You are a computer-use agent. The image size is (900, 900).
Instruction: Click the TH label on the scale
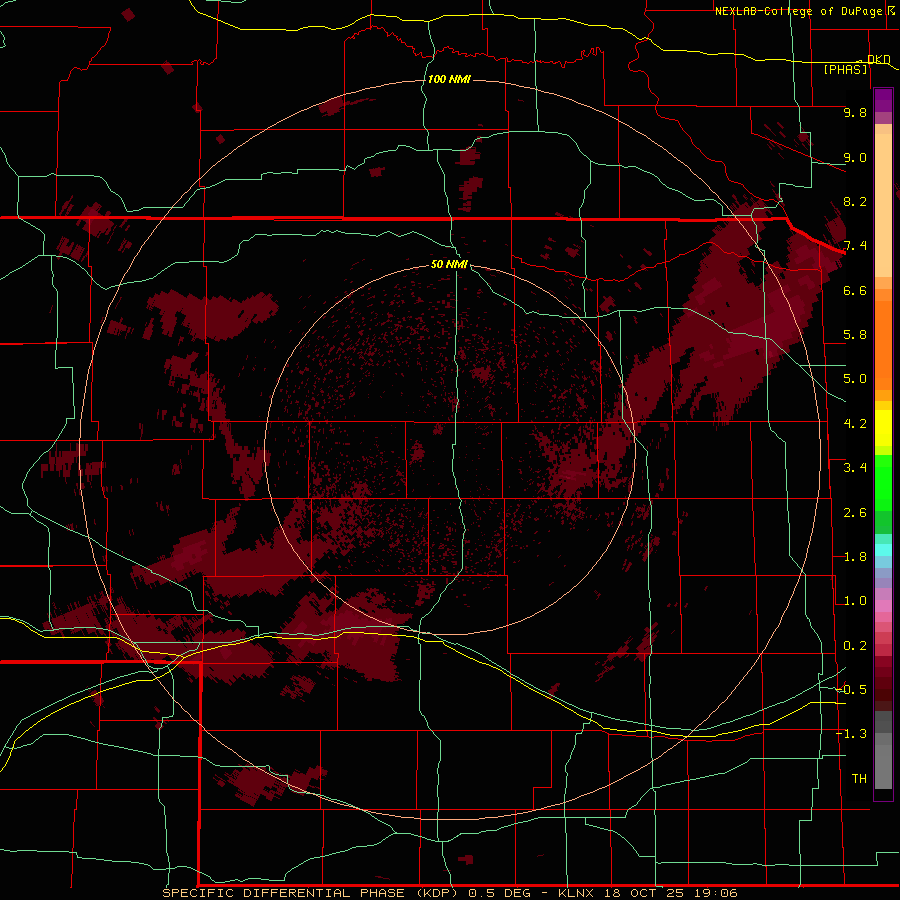[x=859, y=779]
